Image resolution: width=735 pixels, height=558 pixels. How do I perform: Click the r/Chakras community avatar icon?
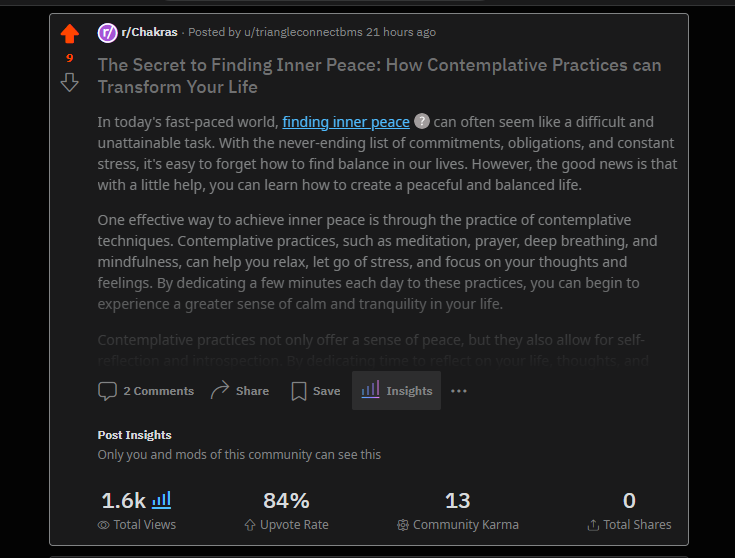click(107, 32)
